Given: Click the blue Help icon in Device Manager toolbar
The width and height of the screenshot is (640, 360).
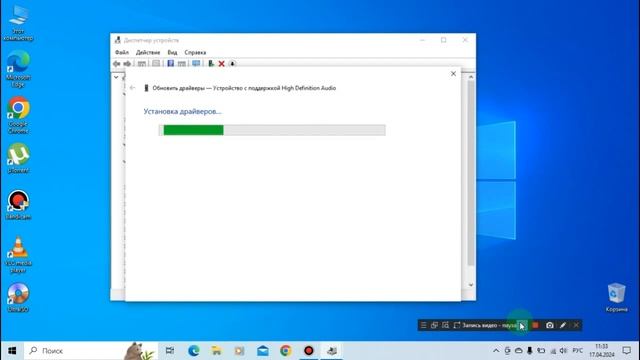Looking at the screenshot, I should [x=171, y=64].
